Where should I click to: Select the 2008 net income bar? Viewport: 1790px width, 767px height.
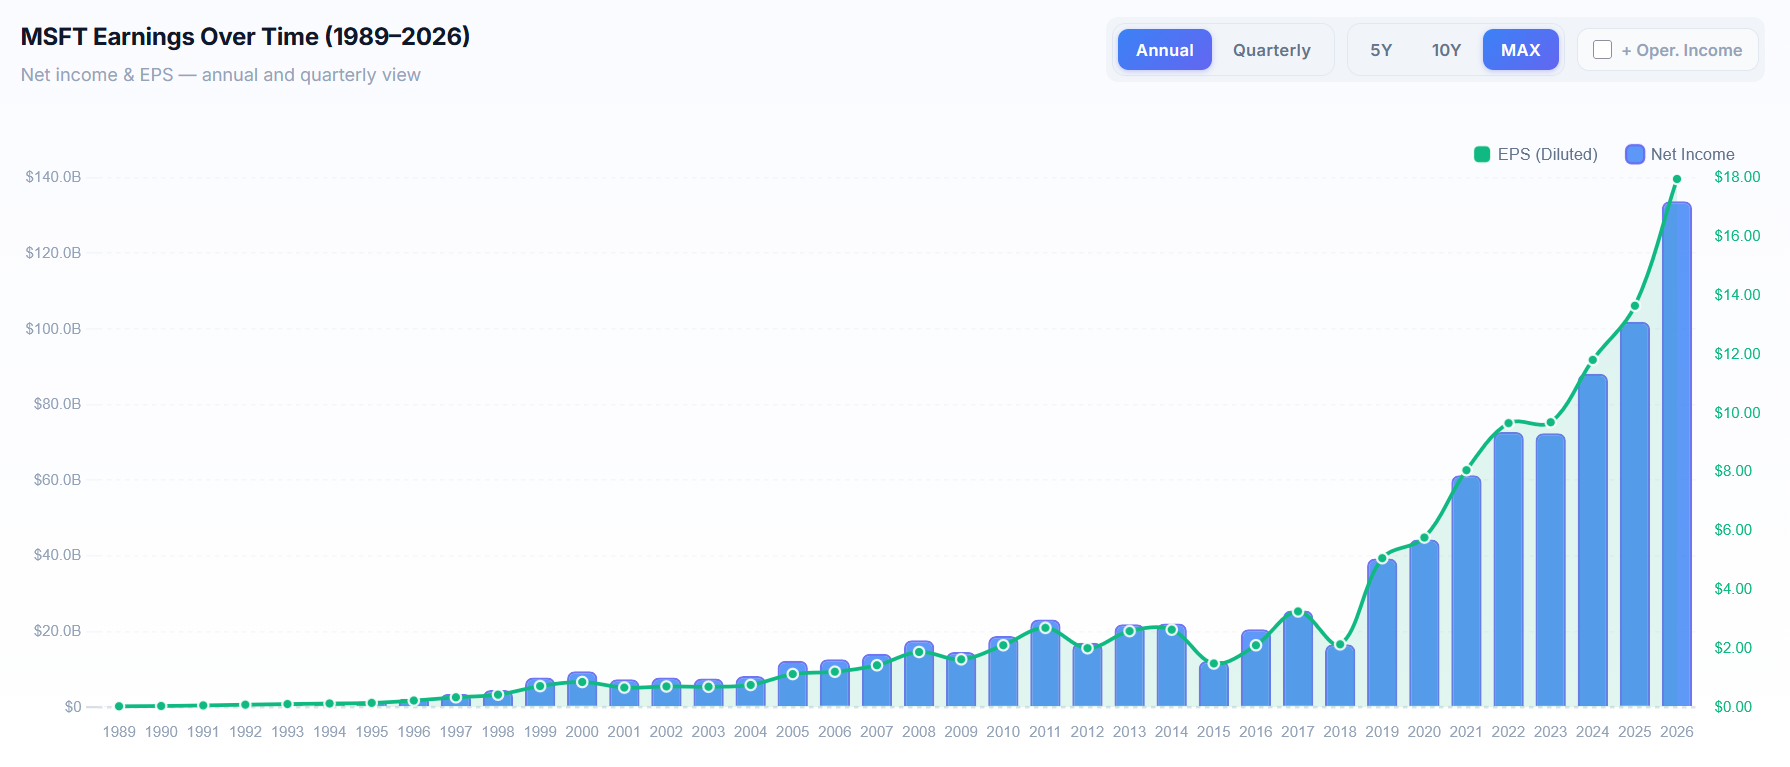tap(919, 674)
